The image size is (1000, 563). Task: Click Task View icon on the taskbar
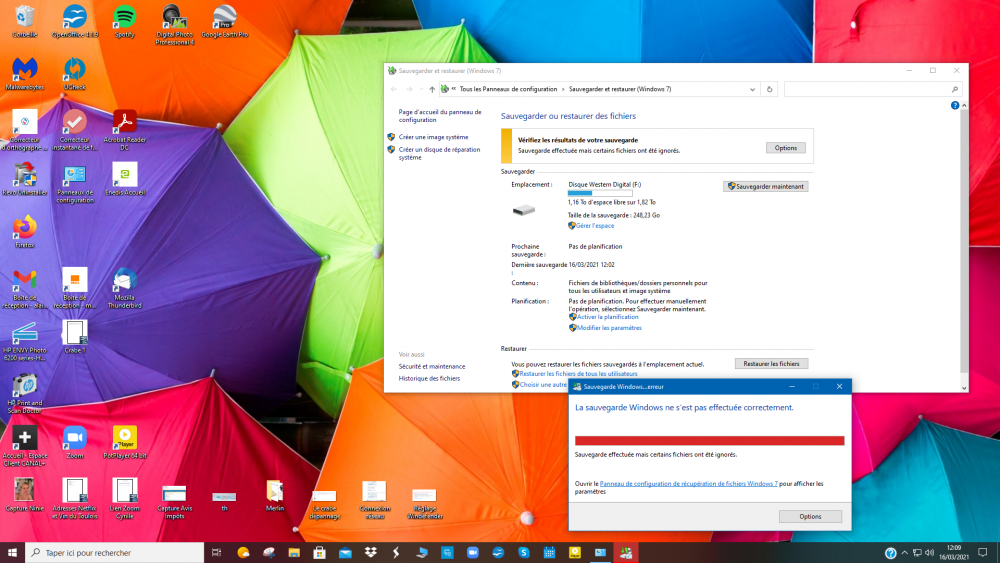(x=217, y=553)
